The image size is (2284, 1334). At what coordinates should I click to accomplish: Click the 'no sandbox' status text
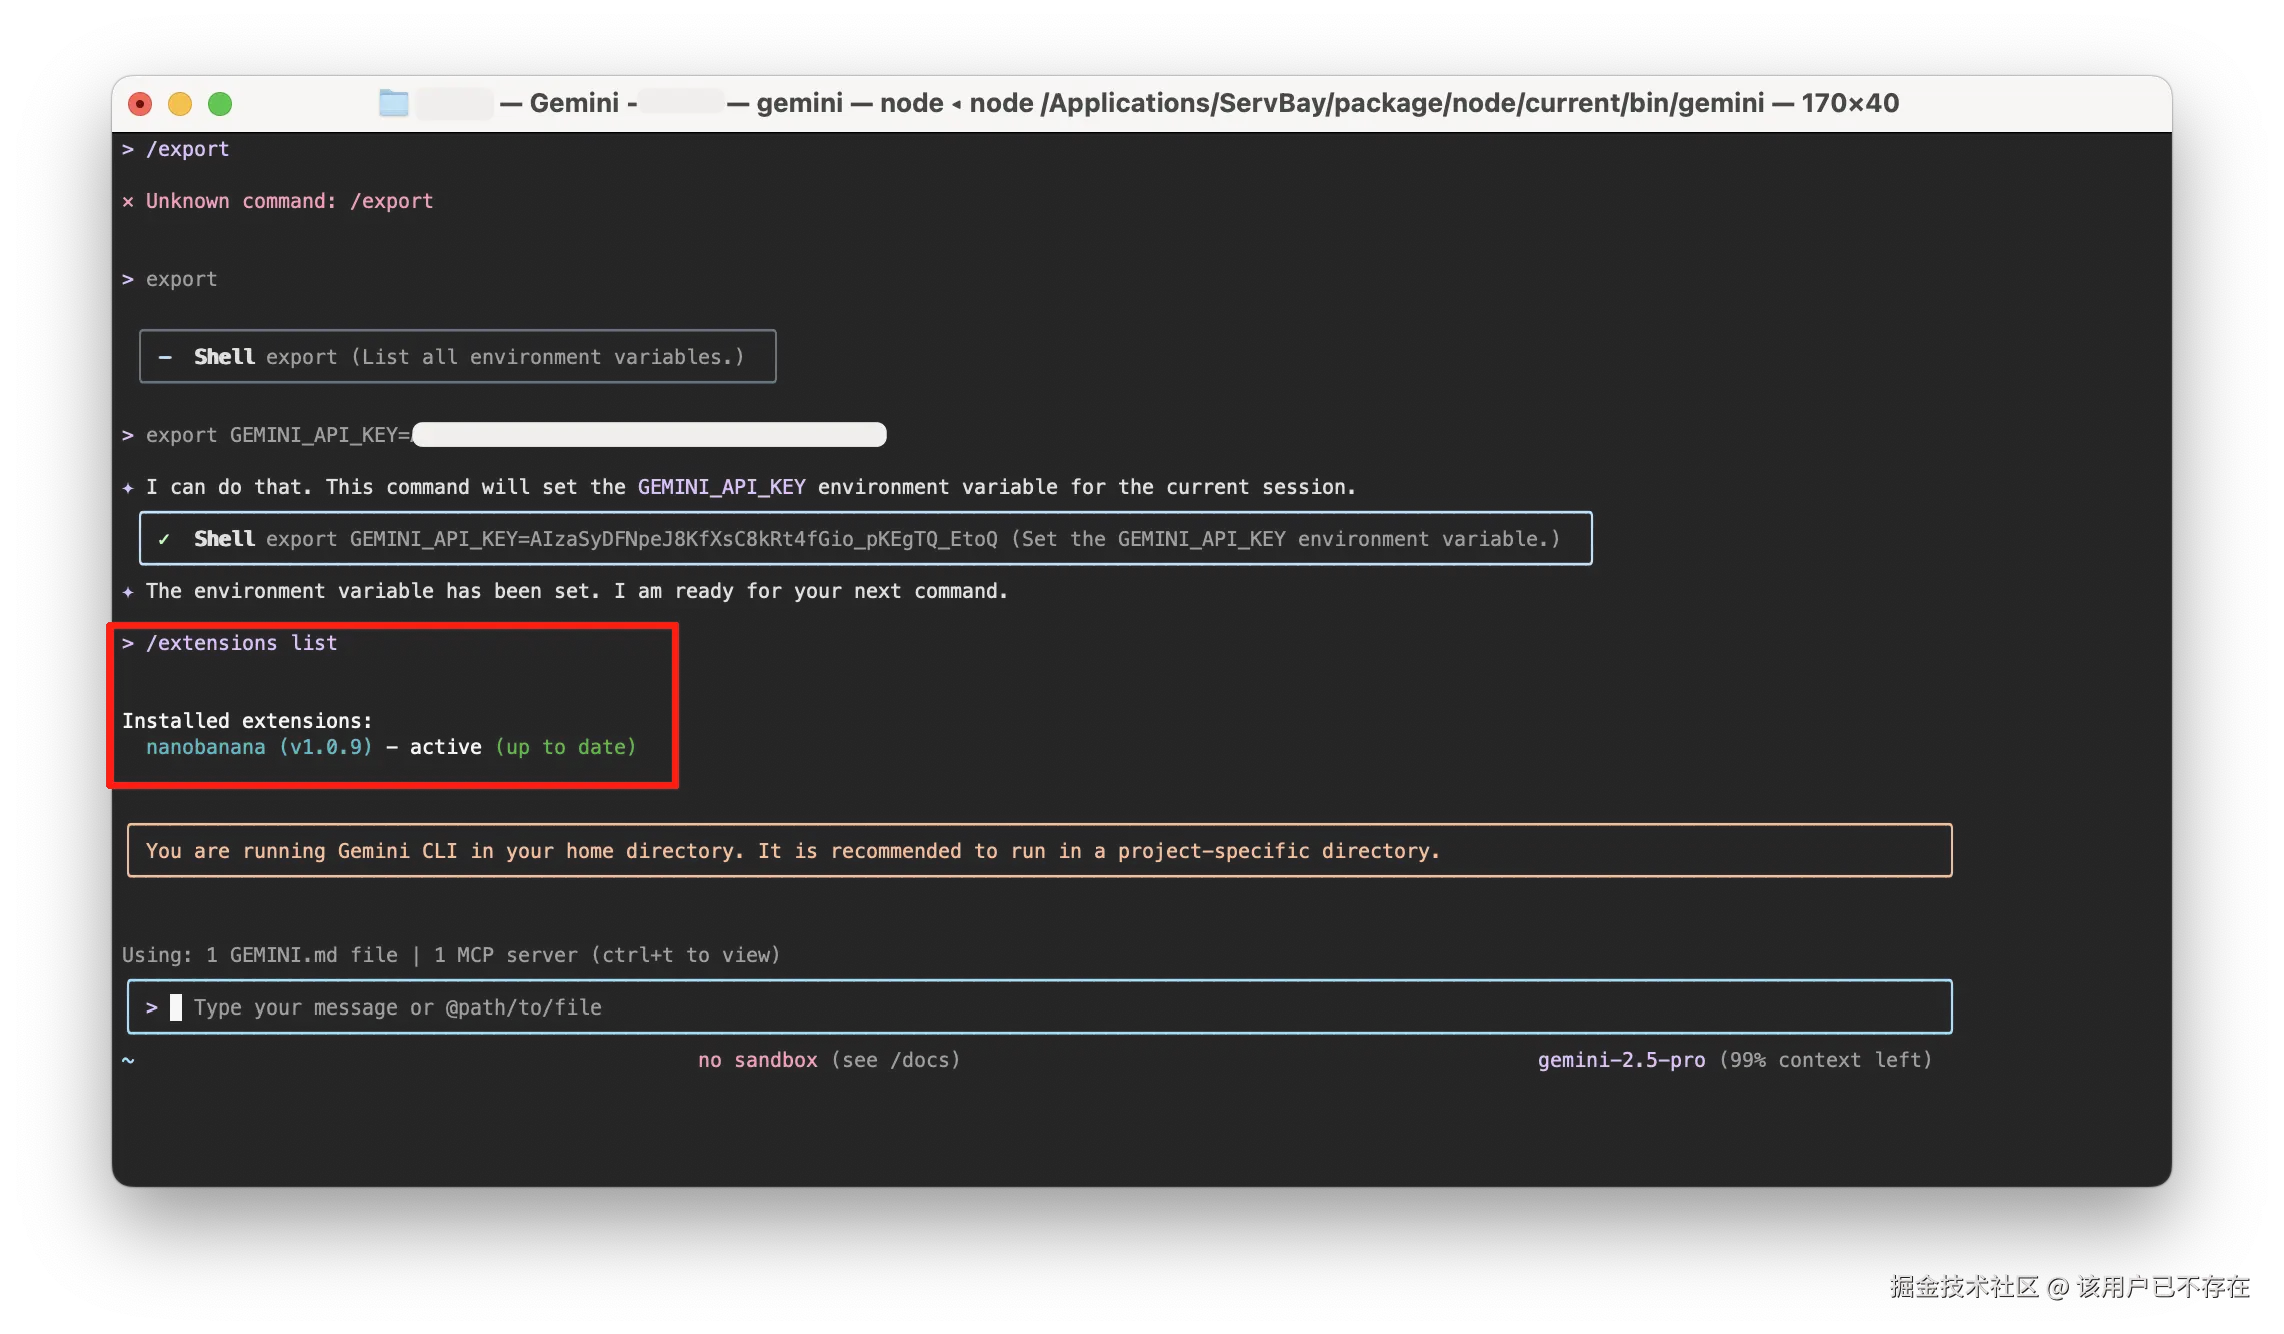point(757,1060)
